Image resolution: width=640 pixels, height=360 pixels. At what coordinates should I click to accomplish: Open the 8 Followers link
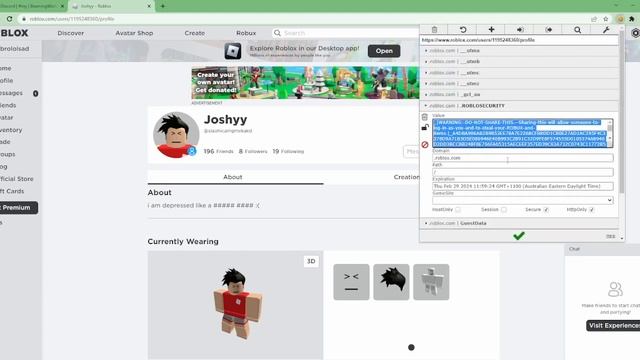pyautogui.click(x=253, y=151)
